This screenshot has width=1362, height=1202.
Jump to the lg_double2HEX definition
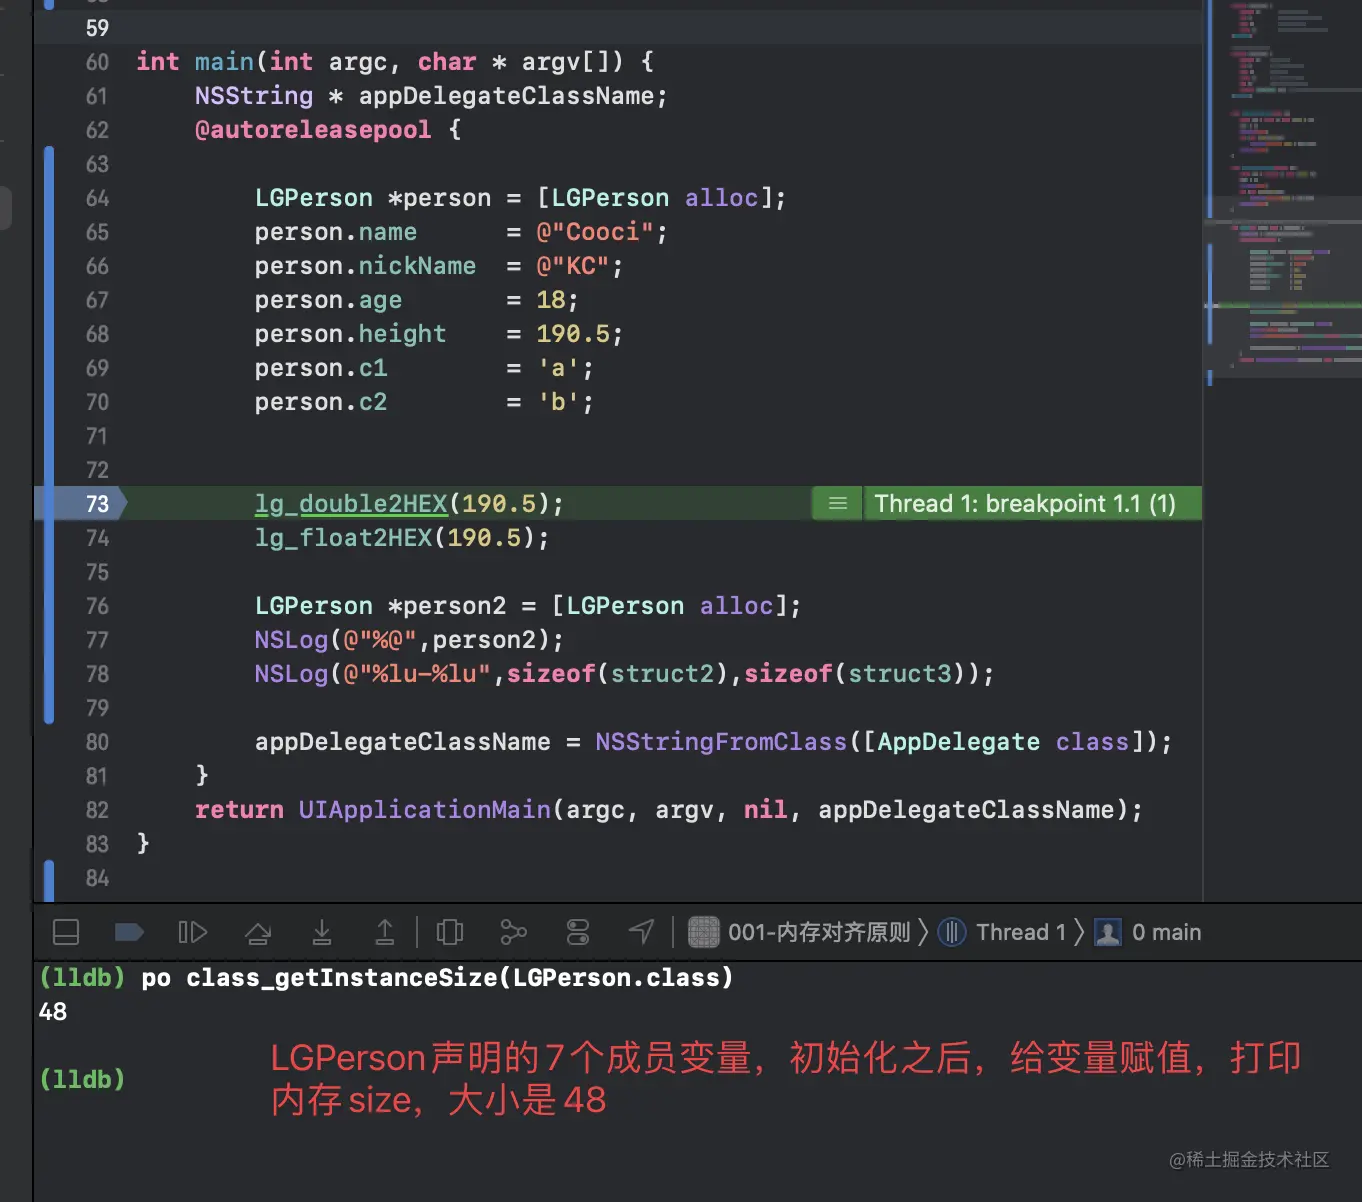351,503
